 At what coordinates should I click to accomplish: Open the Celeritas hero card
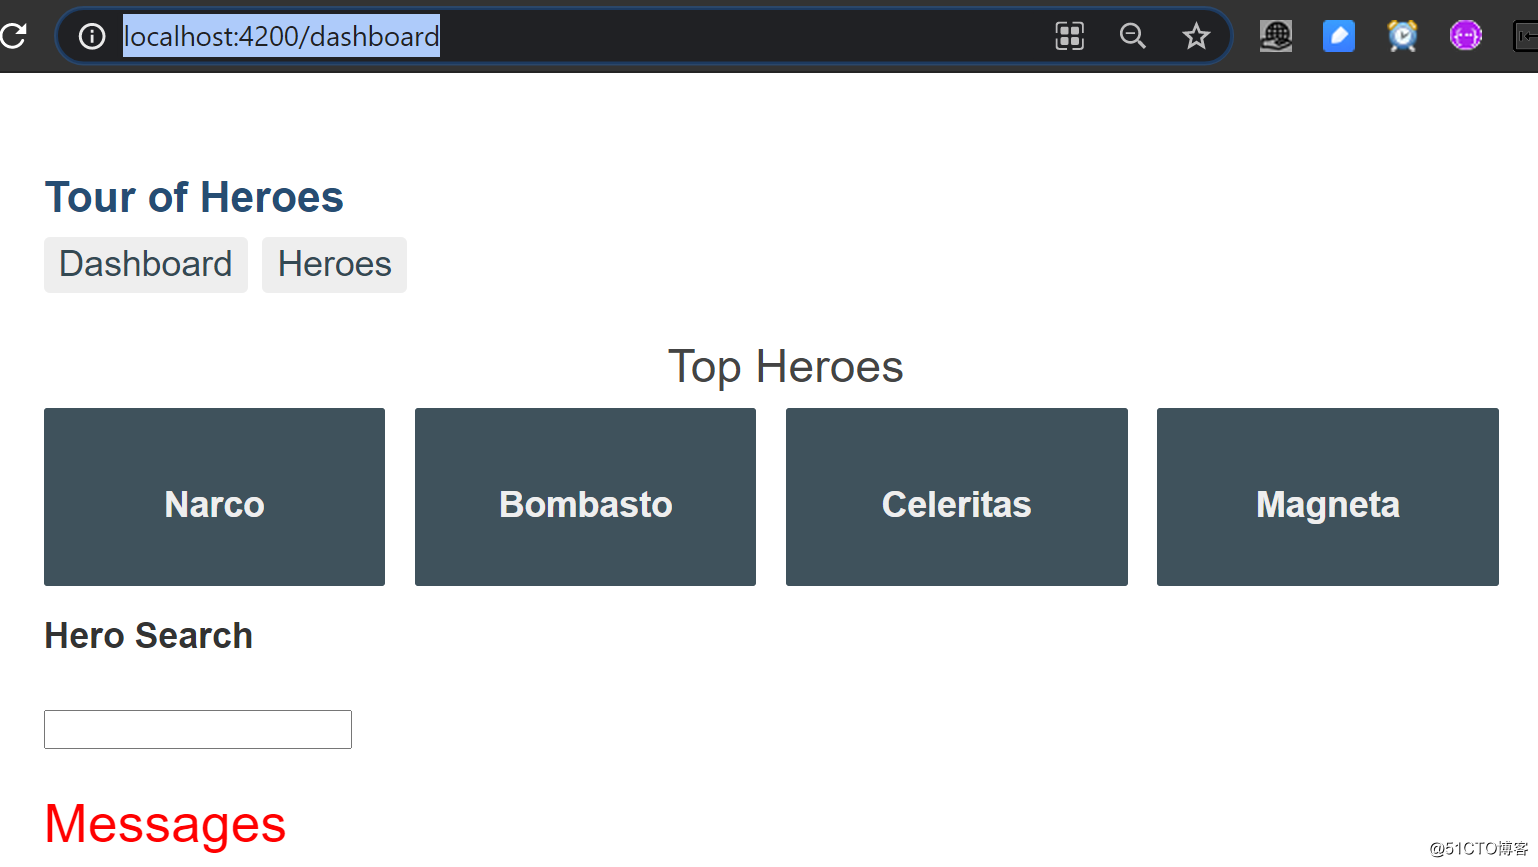[957, 497]
